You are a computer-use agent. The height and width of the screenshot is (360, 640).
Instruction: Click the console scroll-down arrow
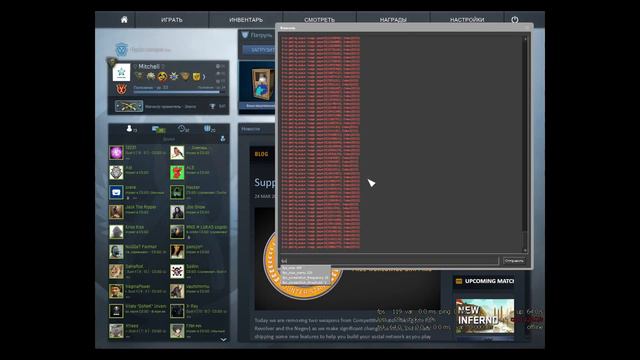[525, 250]
